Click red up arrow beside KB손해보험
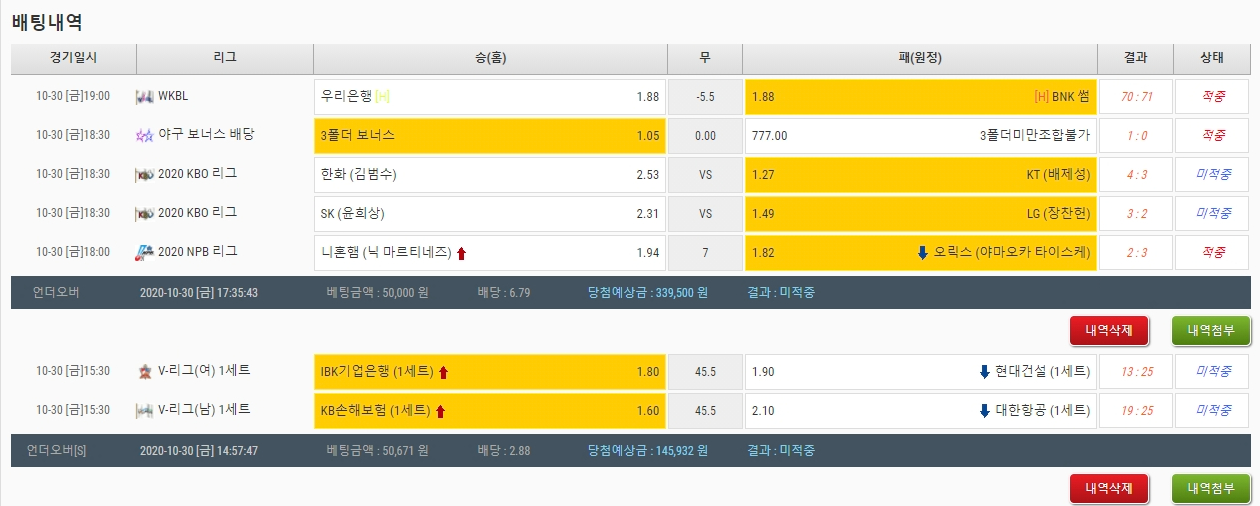 pyautogui.click(x=441, y=411)
